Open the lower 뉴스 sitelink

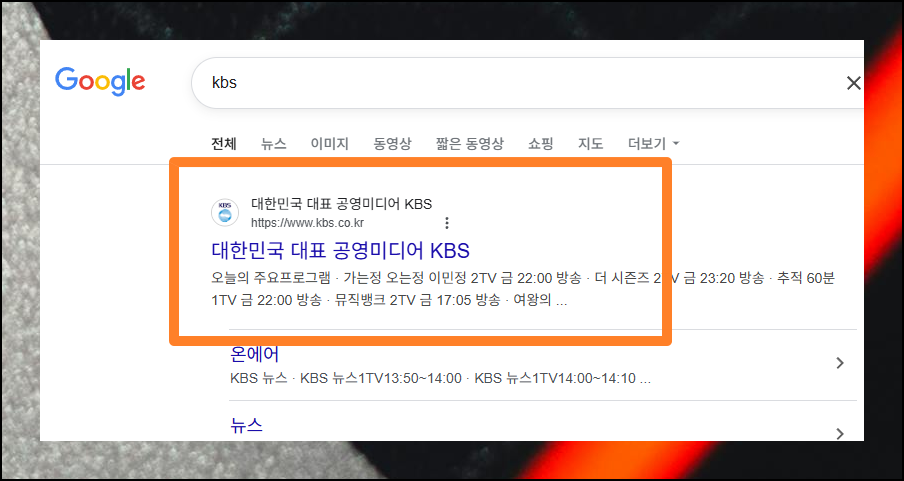[246, 426]
